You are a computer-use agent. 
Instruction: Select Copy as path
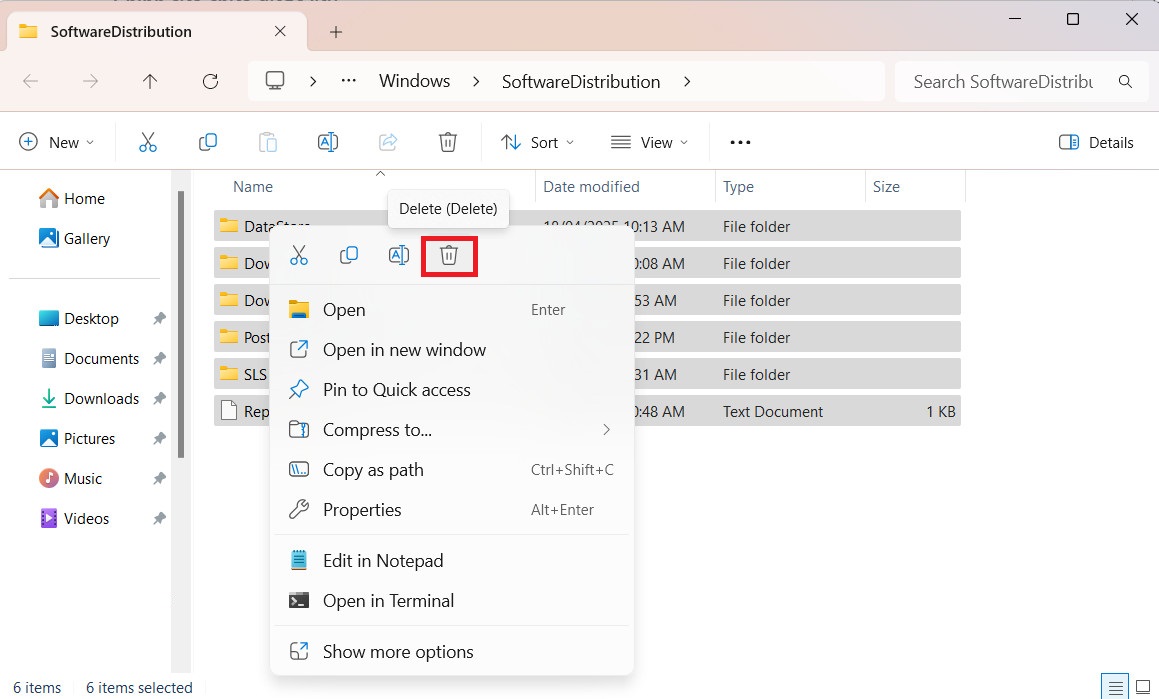452,469
